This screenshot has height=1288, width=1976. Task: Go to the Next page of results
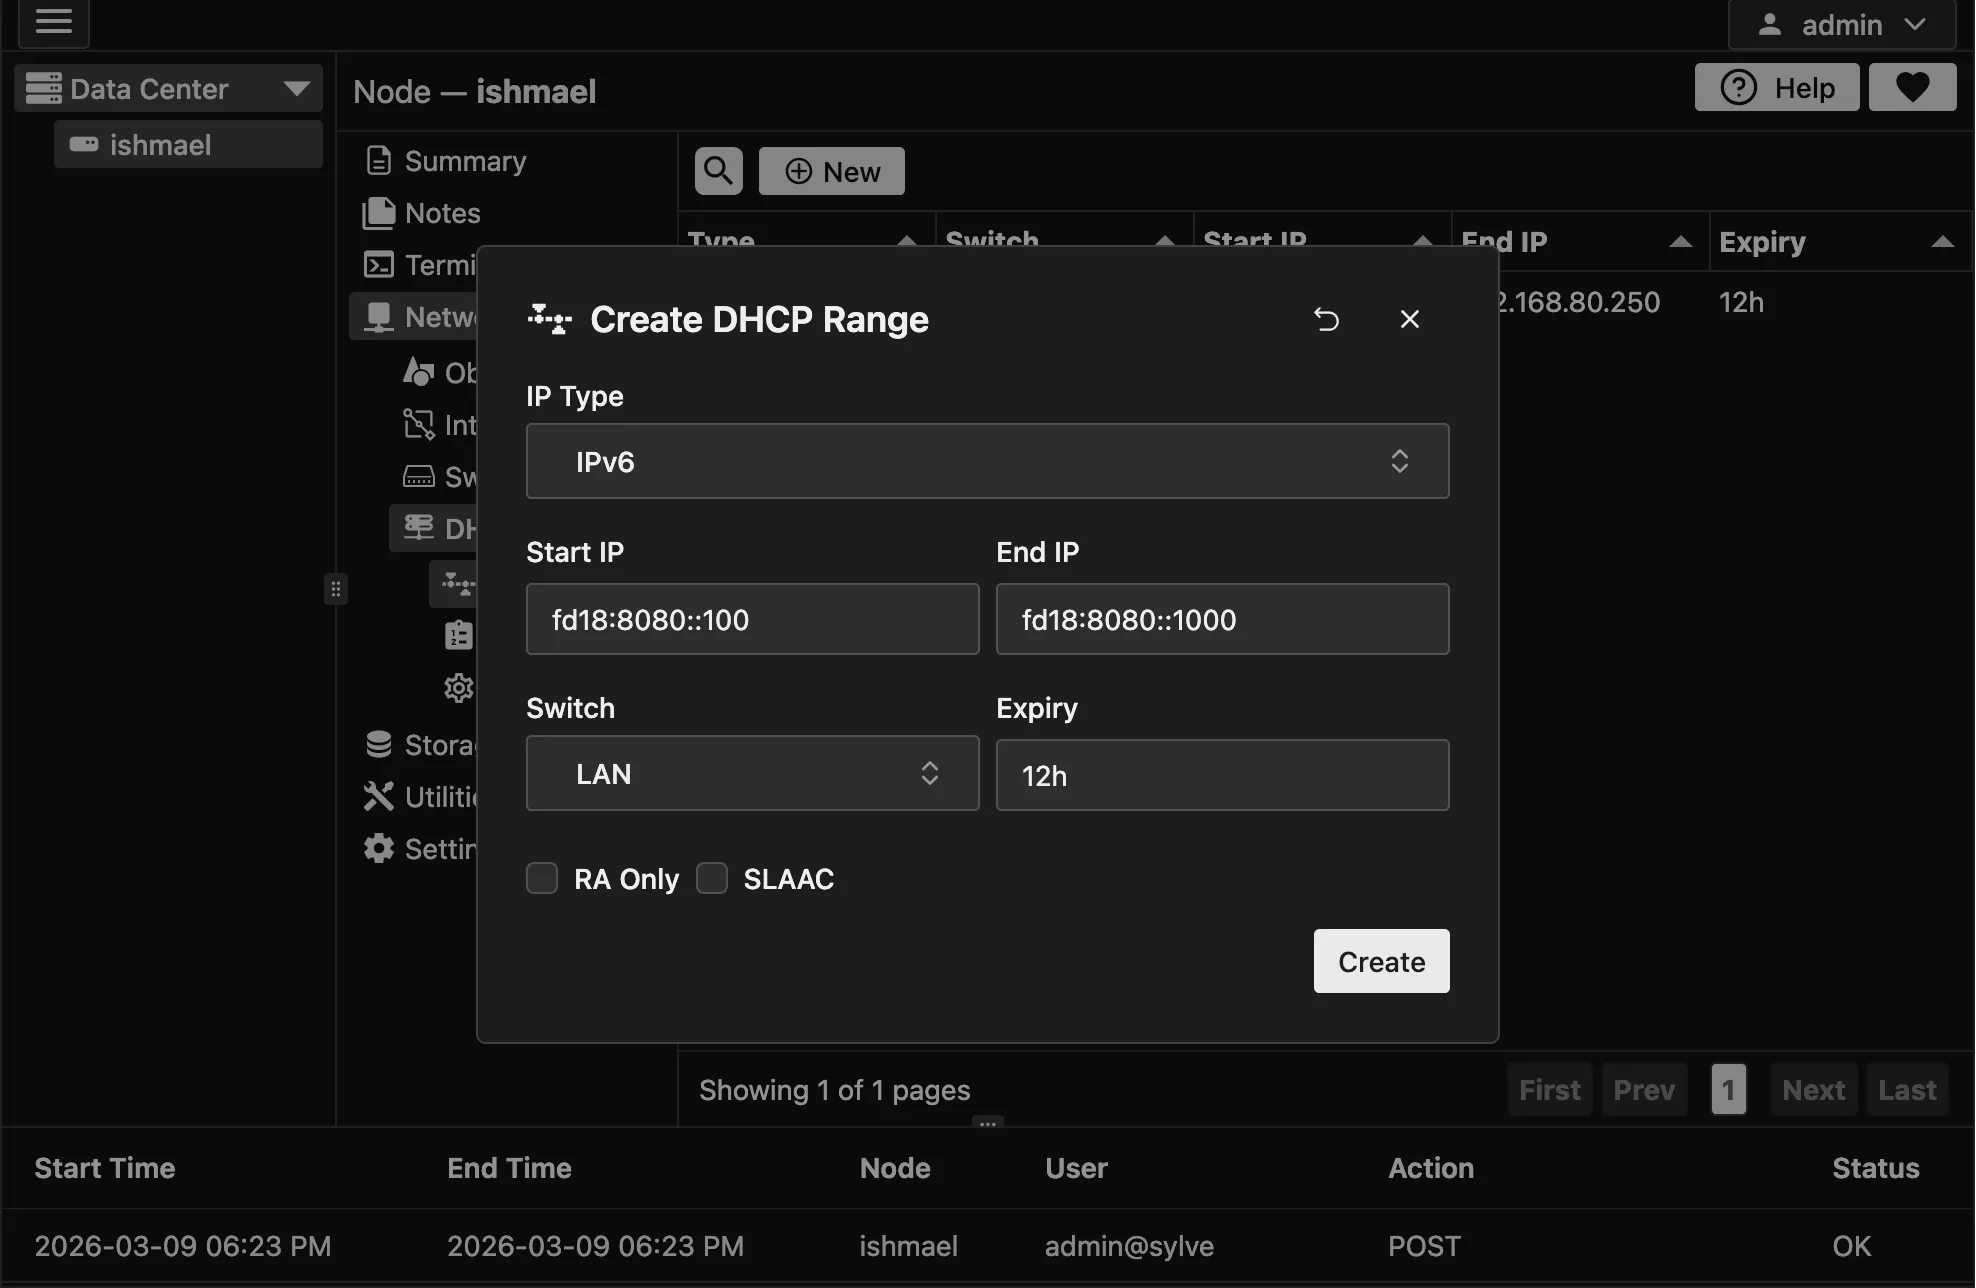[x=1812, y=1089]
